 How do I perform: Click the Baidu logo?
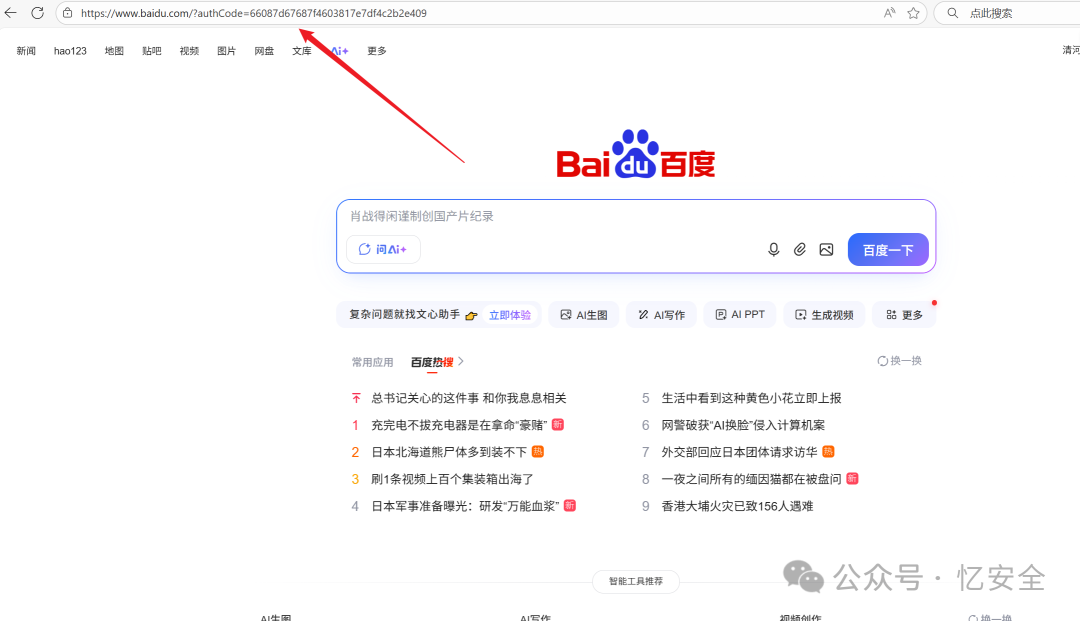[636, 154]
